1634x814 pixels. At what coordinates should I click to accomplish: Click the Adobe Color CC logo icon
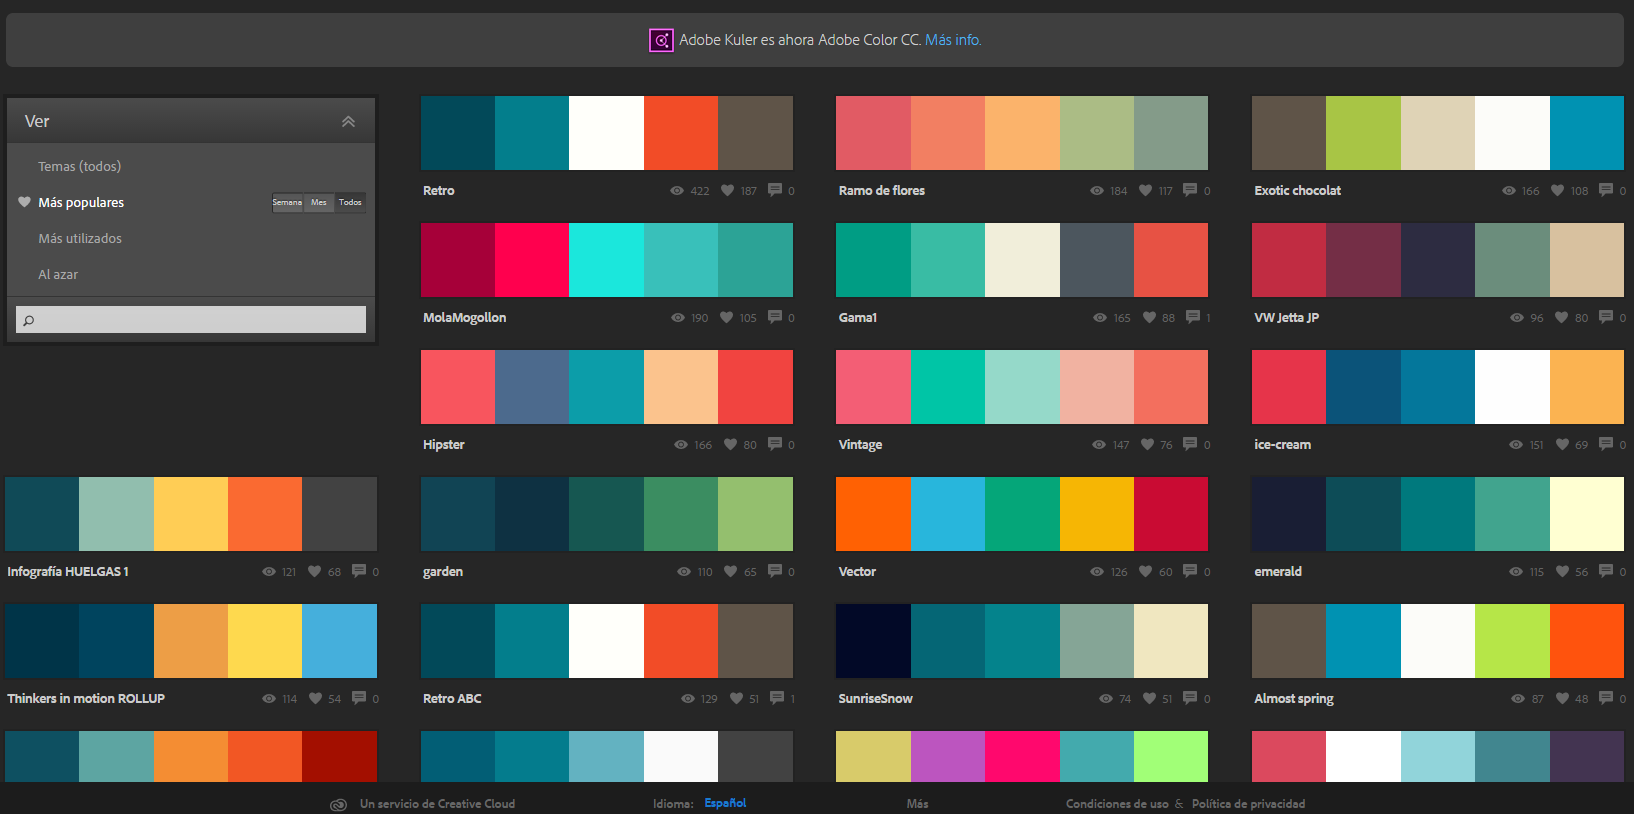[x=661, y=40]
